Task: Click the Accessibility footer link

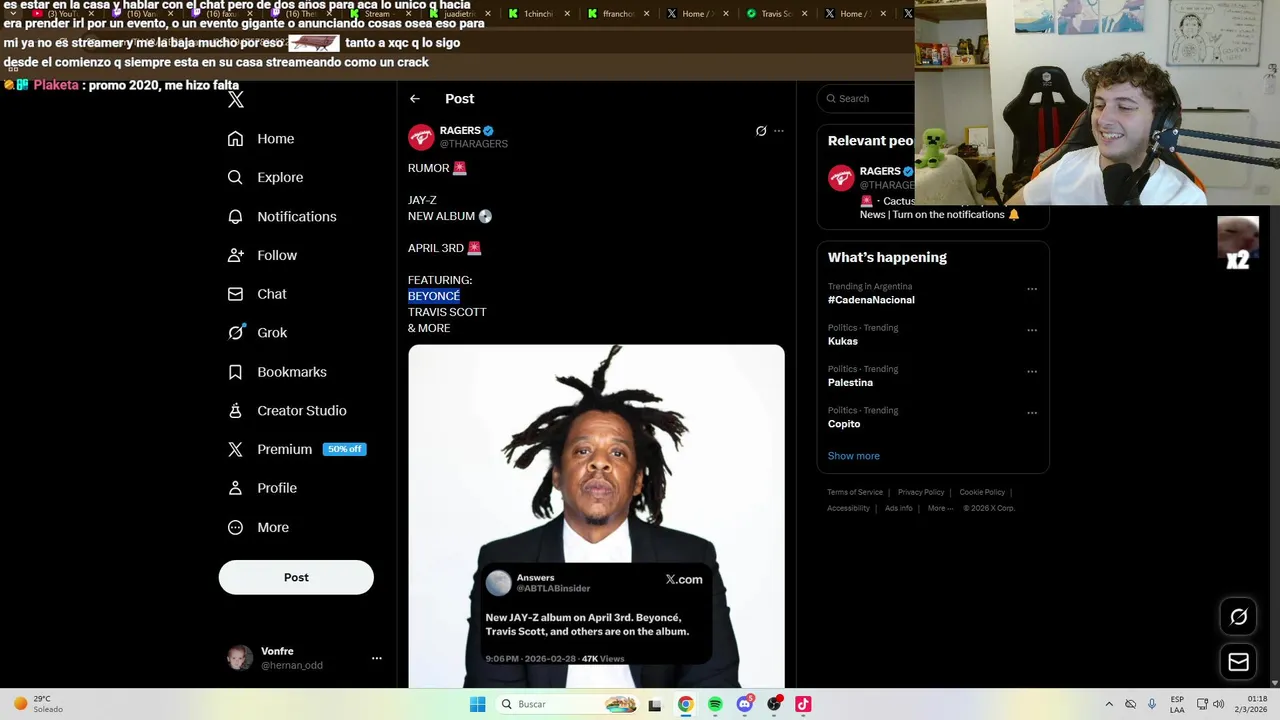Action: 848,508
